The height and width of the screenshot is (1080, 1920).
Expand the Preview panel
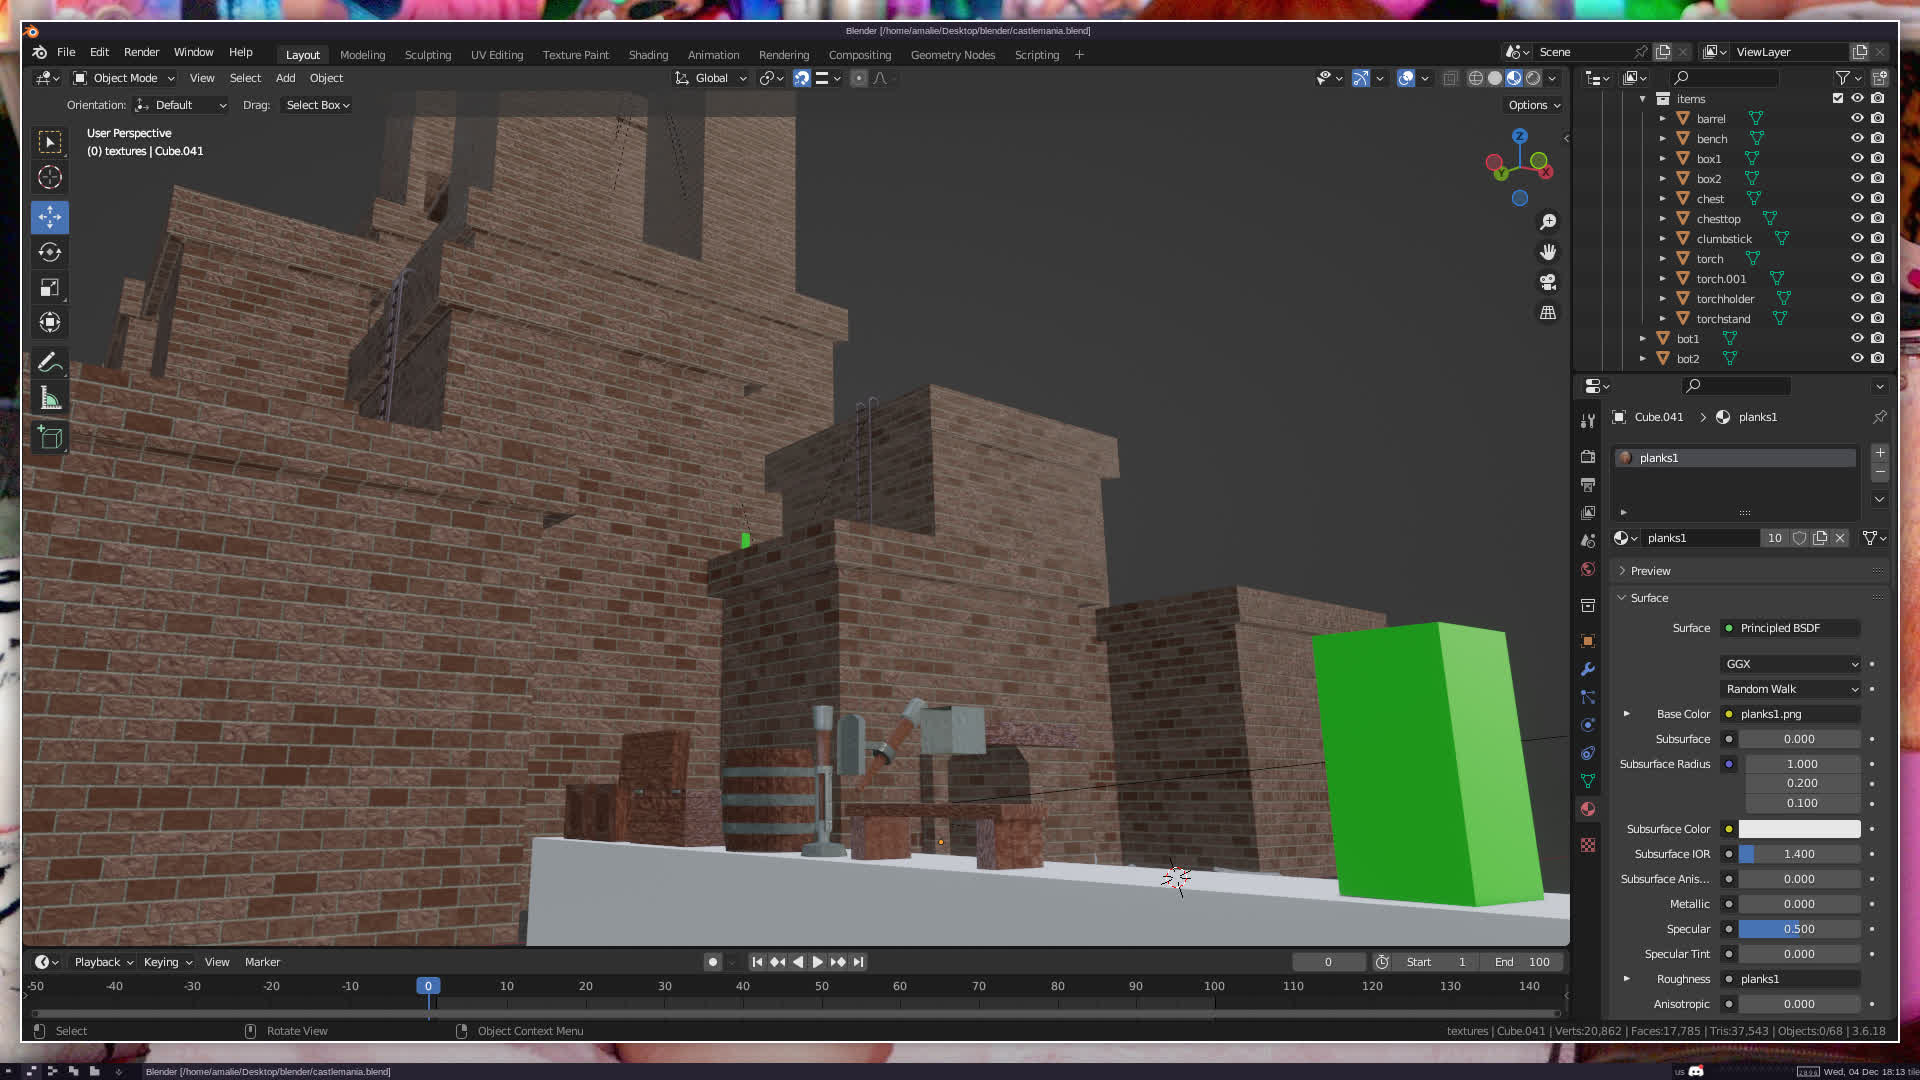(1650, 571)
